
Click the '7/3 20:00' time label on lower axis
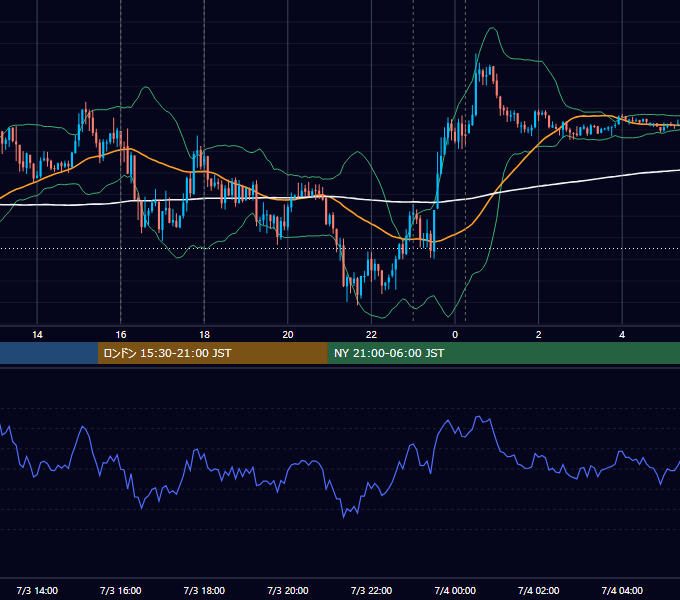tap(288, 590)
